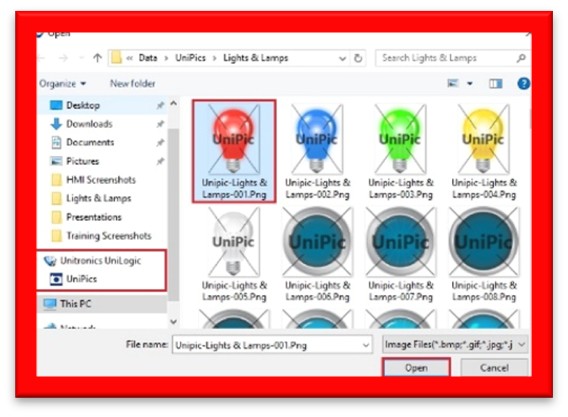Select the Lamps-007 round button thumbnail
568x417 pixels.
(x=400, y=242)
